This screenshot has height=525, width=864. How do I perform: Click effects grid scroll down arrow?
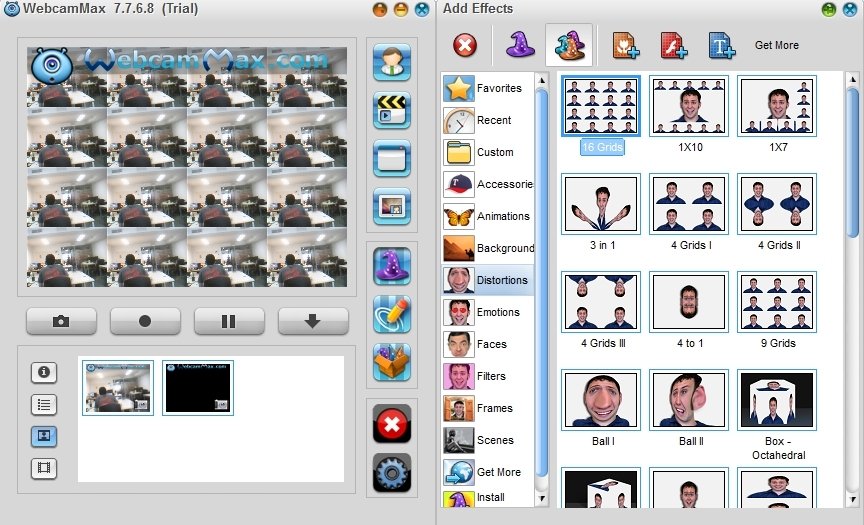[852, 499]
